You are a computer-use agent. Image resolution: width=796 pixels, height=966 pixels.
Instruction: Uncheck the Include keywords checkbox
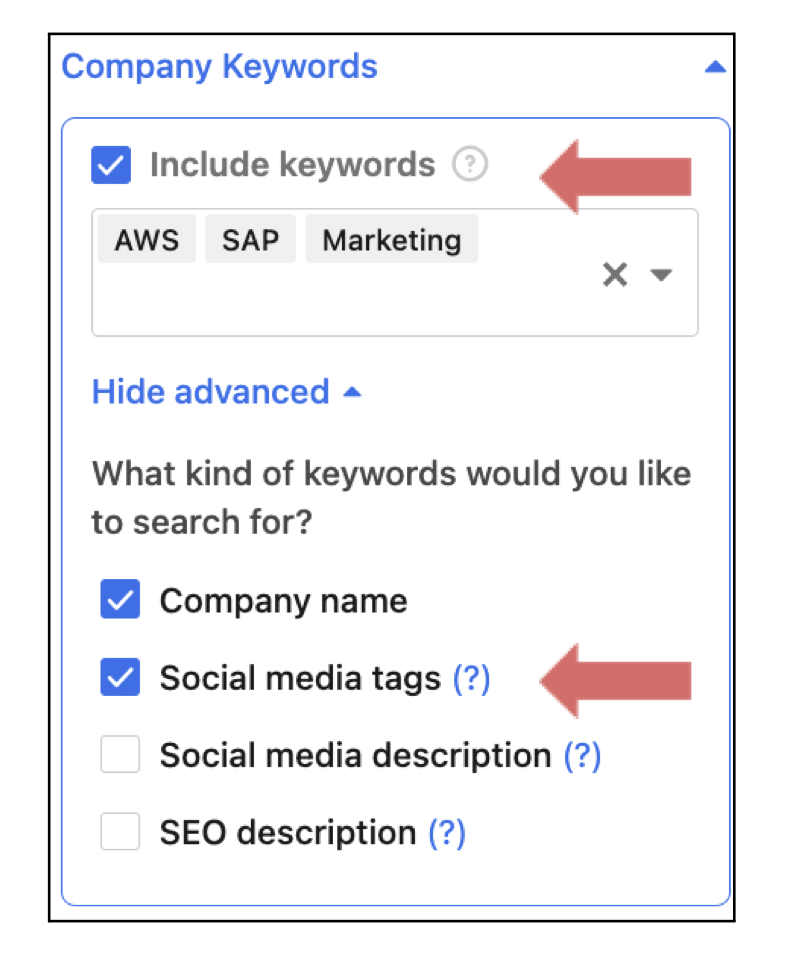coord(111,165)
